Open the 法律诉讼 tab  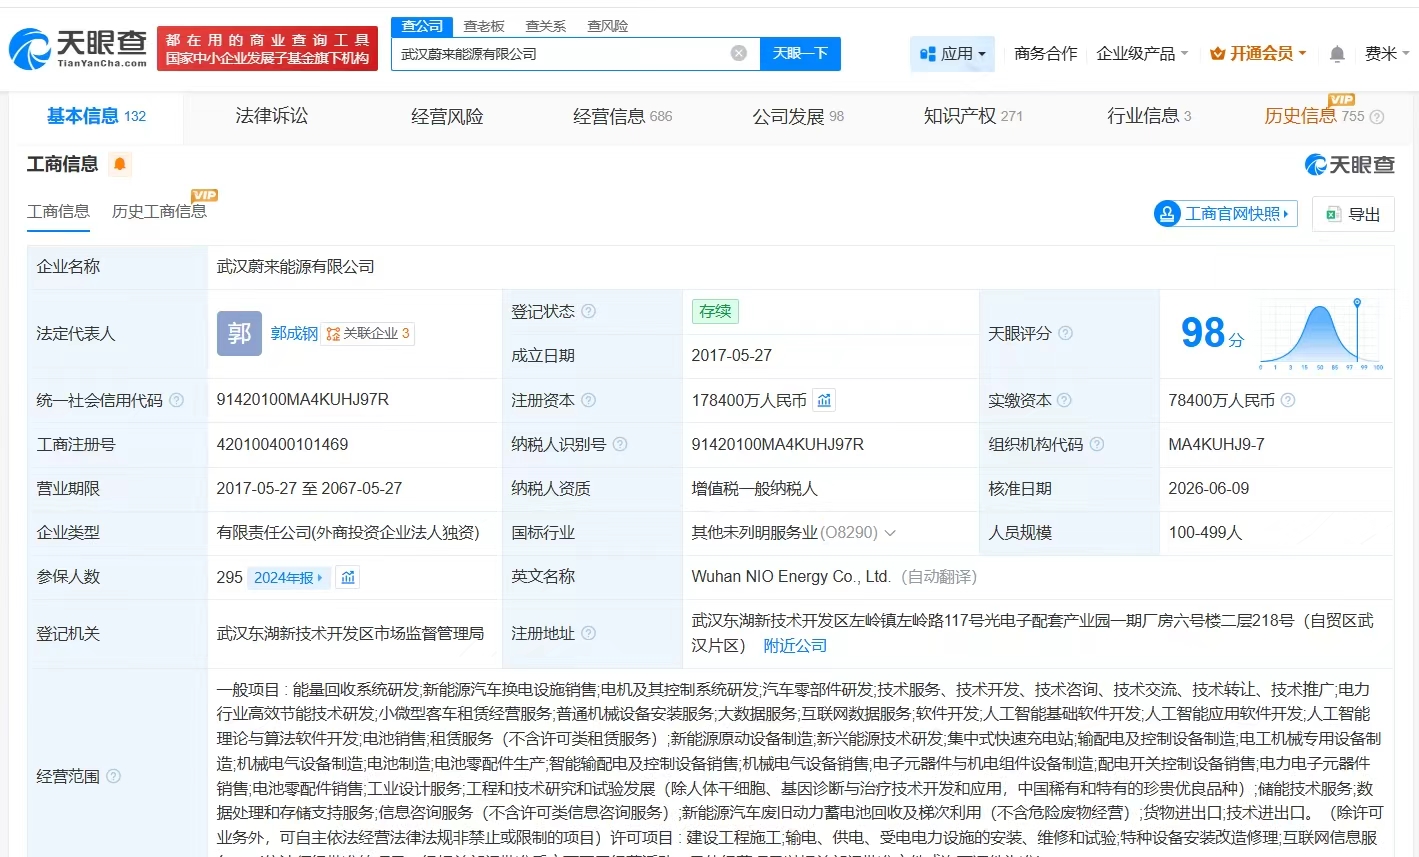pos(271,117)
